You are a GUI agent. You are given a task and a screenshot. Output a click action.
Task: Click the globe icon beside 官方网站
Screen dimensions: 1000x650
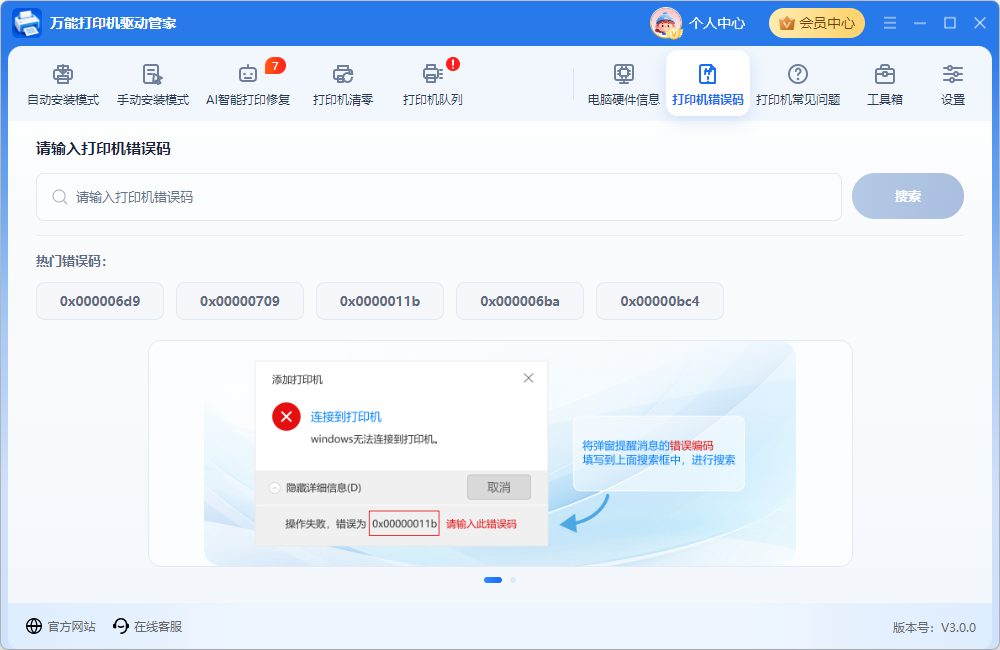point(34,626)
